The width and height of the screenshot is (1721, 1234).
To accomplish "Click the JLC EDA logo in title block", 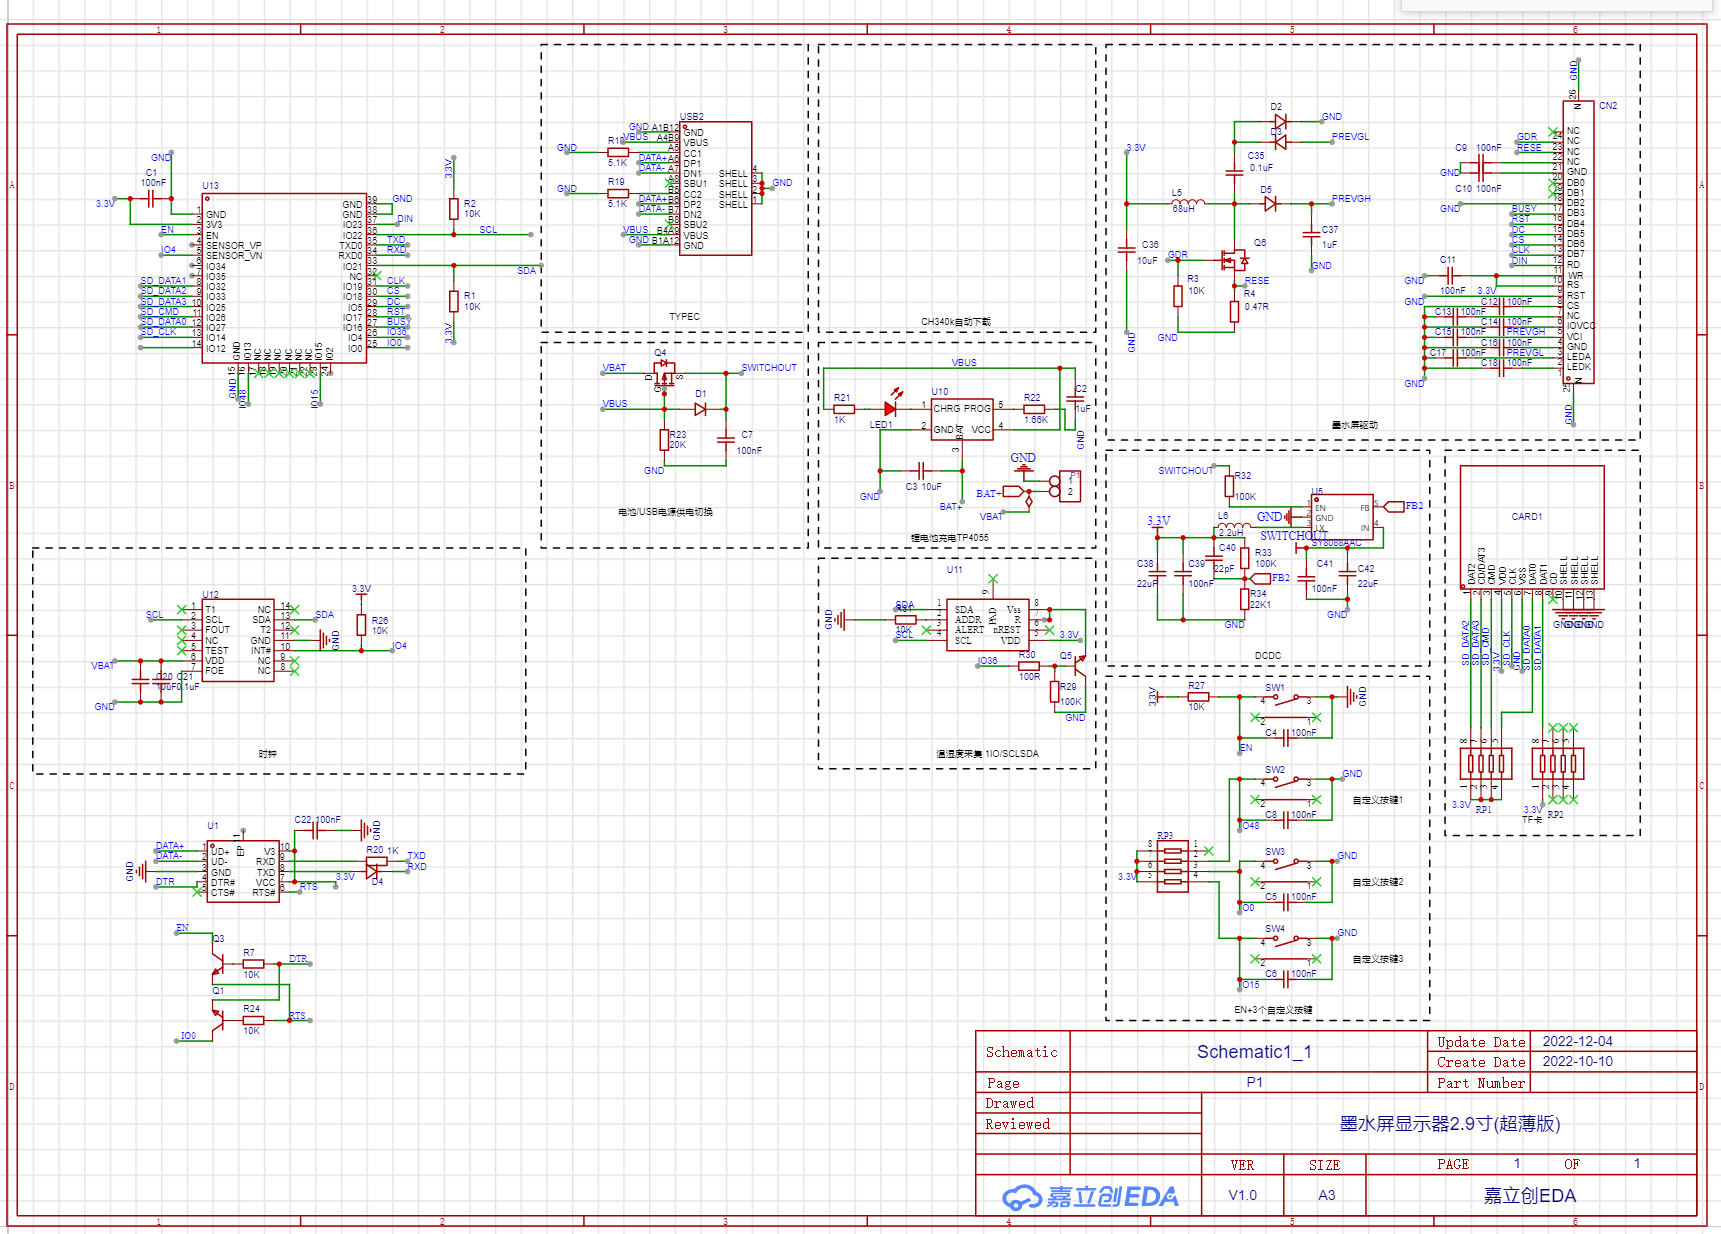I will tap(1090, 1196).
